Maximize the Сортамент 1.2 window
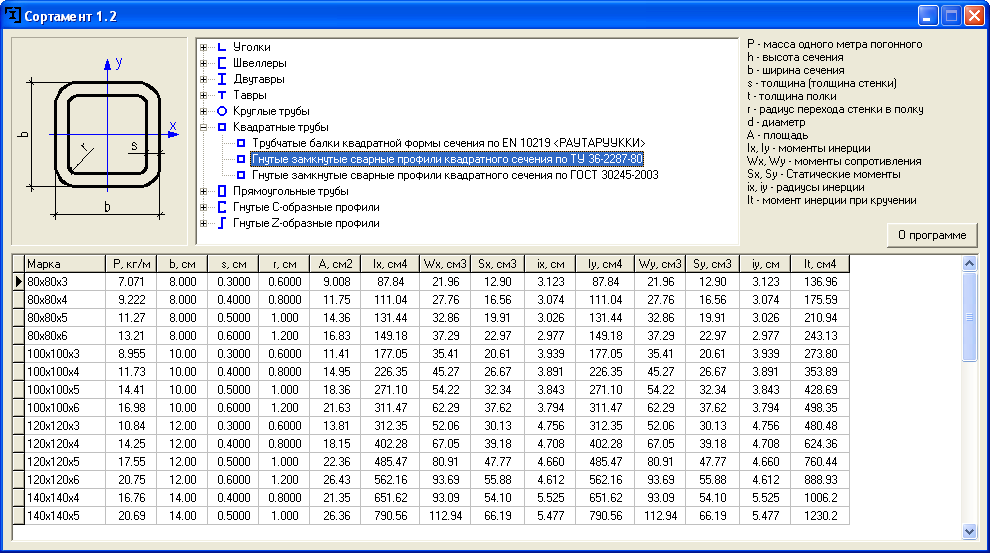Image resolution: width=990 pixels, height=553 pixels. click(x=951, y=15)
